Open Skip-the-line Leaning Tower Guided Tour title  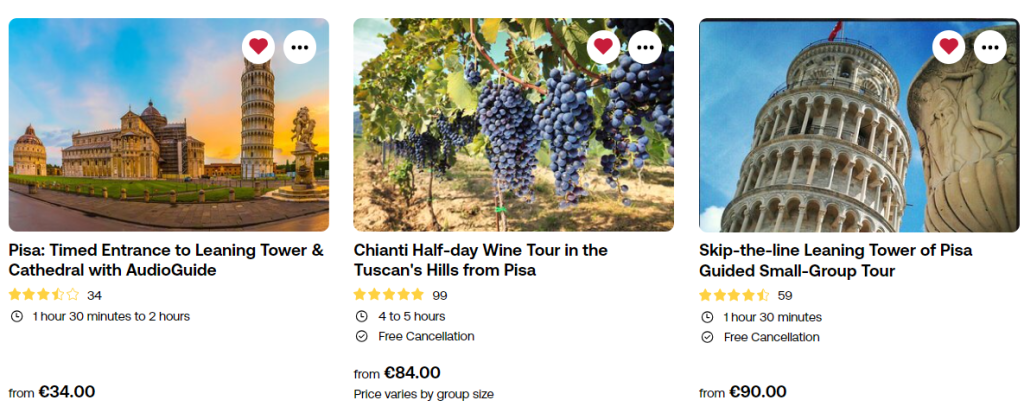click(x=835, y=260)
